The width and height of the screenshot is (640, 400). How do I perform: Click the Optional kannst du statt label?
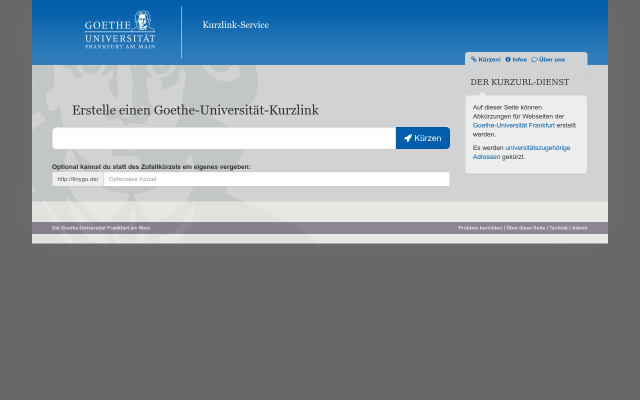[x=151, y=167]
